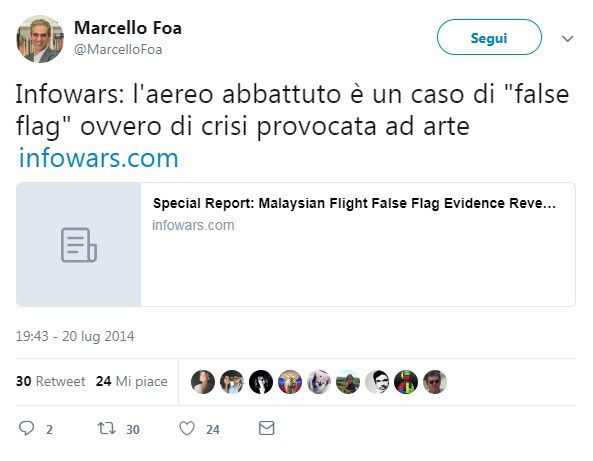View the 24 Mi piace list
The image size is (593, 461).
131,381
